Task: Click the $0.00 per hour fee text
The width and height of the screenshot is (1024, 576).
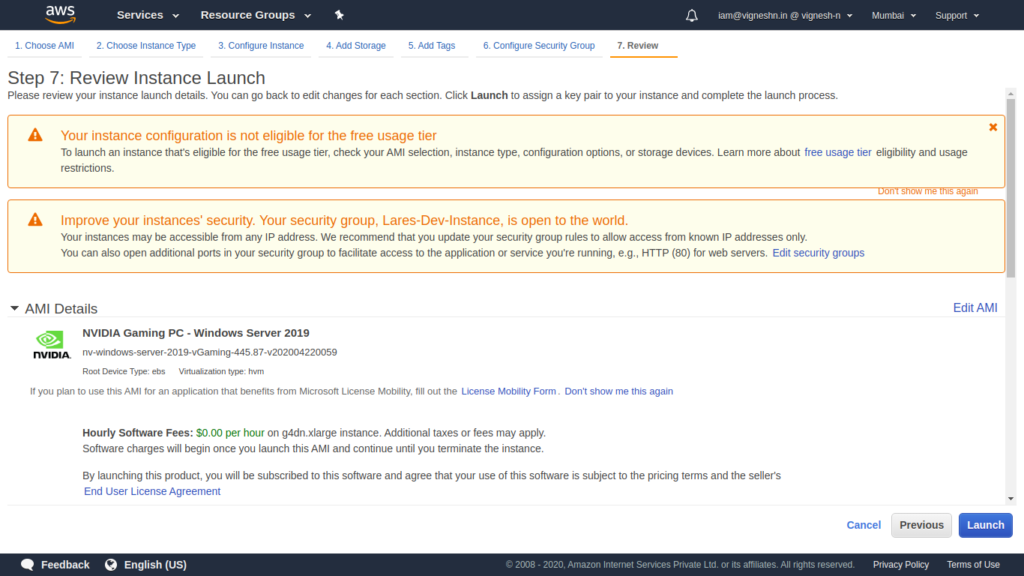Action: (x=230, y=433)
